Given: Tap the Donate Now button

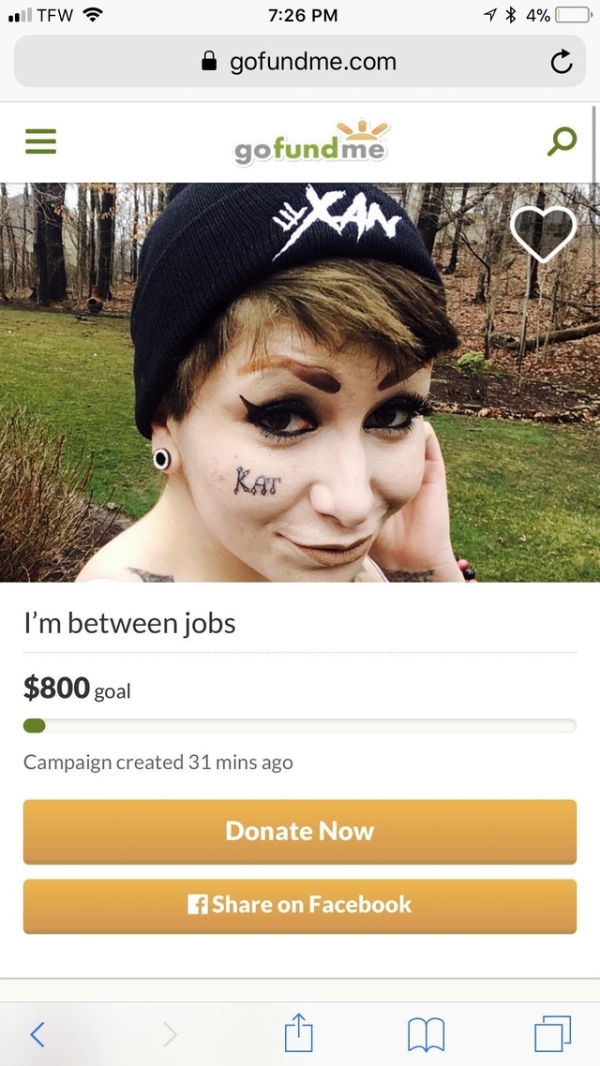Looking at the screenshot, I should pyautogui.click(x=300, y=831).
